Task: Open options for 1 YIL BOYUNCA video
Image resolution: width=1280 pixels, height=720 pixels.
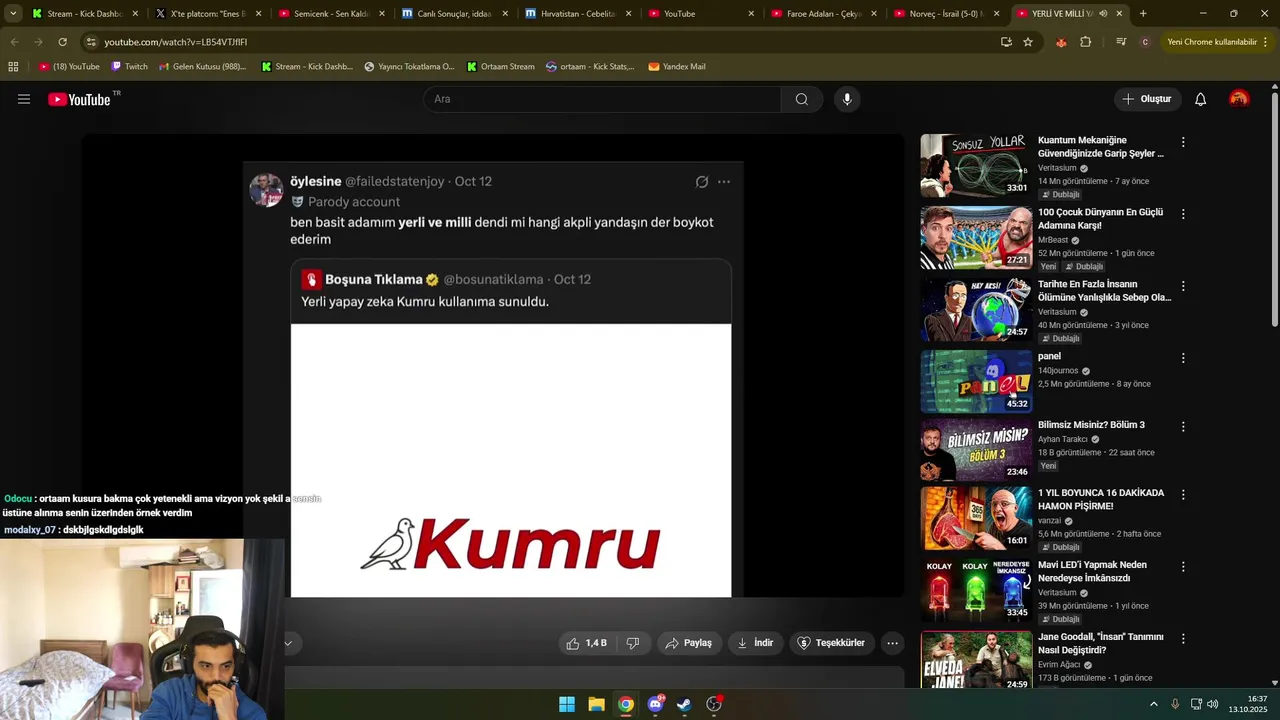Action: coord(1183,495)
